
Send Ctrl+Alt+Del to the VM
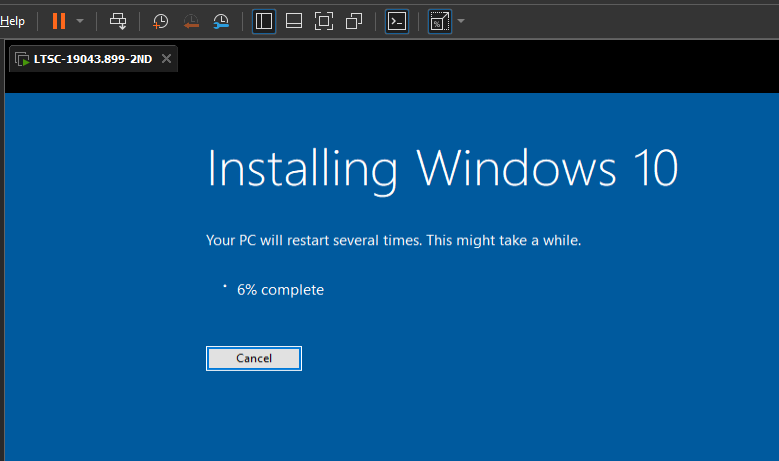[118, 21]
